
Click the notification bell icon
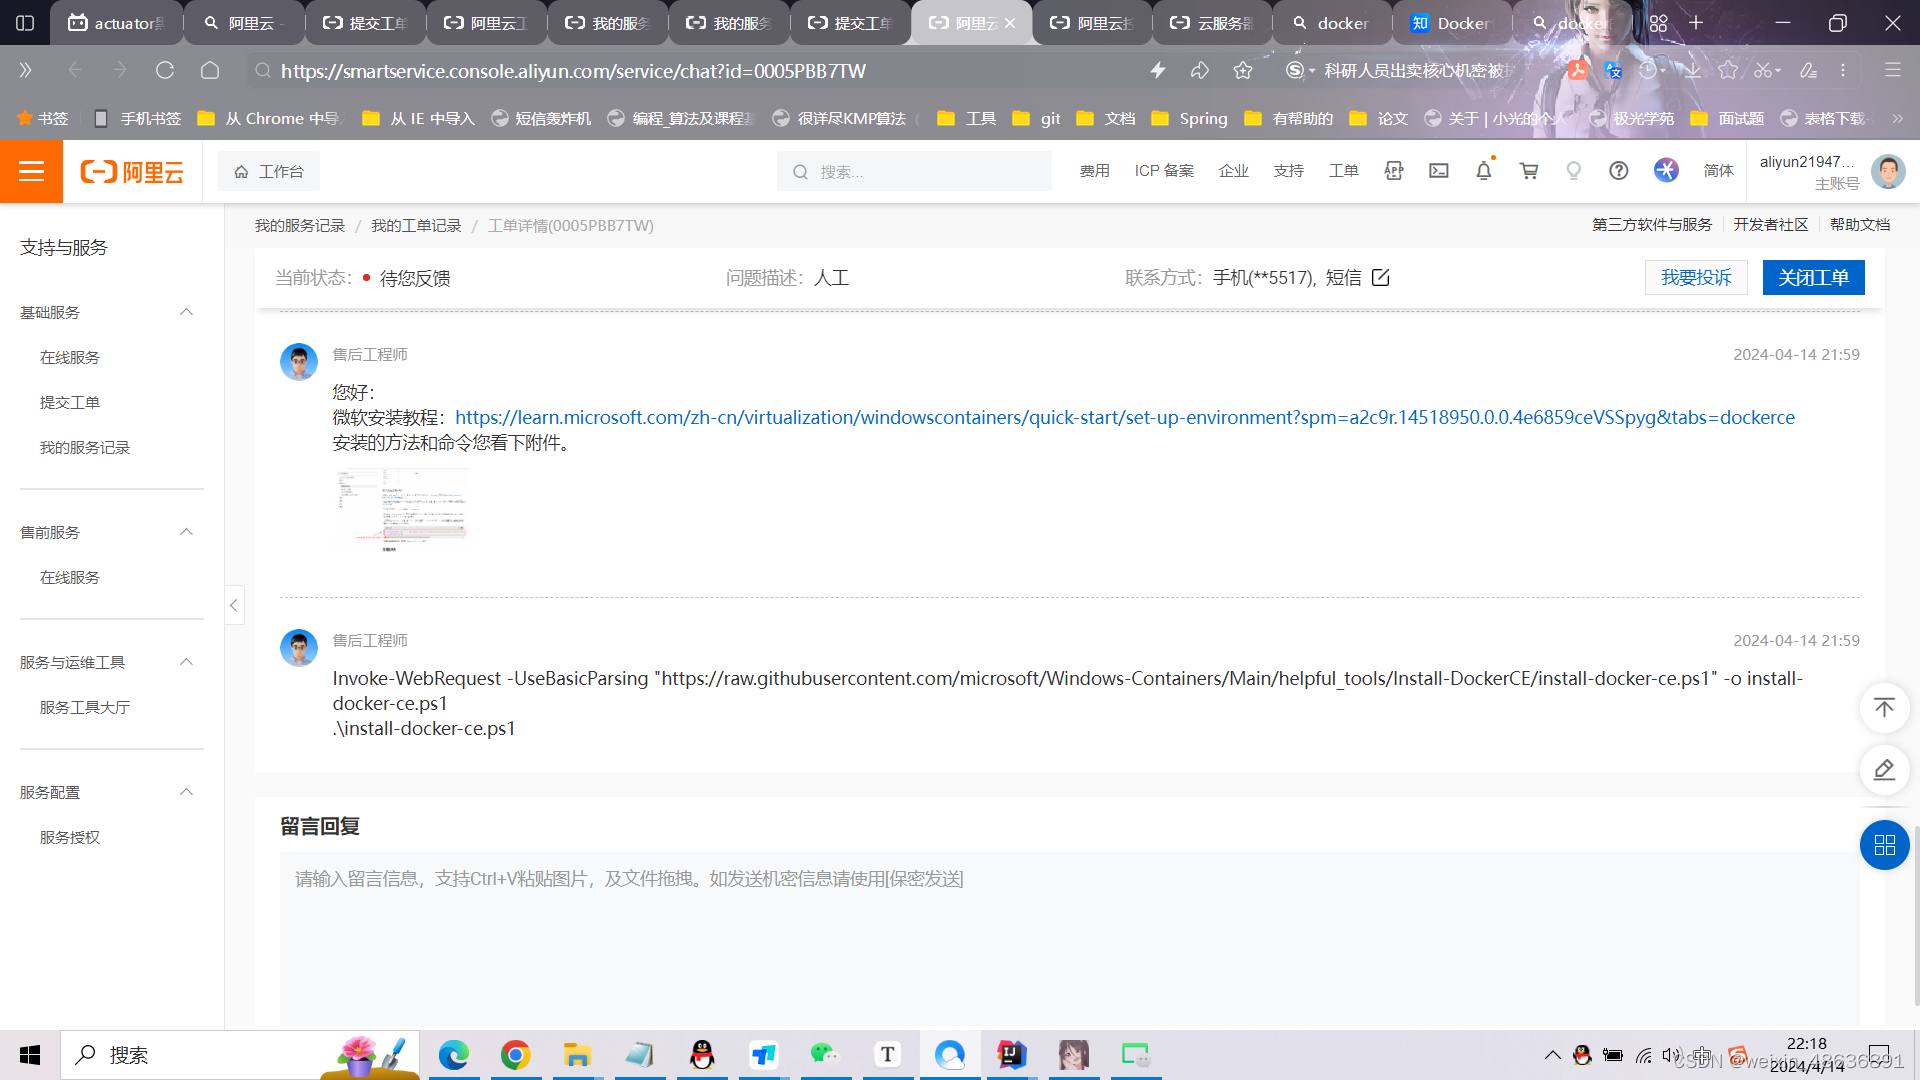[x=1483, y=171]
